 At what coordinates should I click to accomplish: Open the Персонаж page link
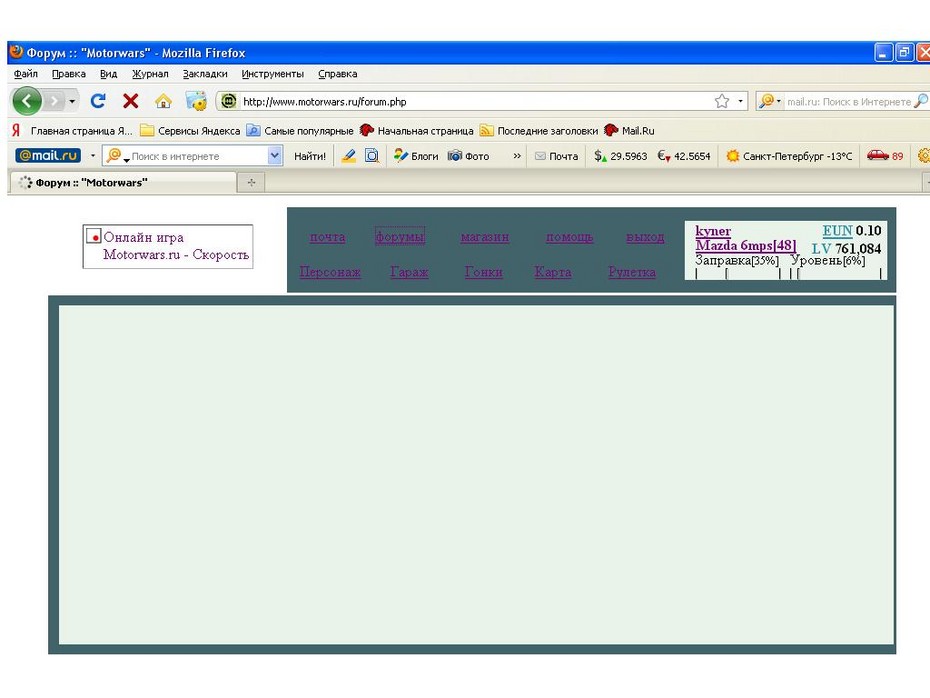330,272
